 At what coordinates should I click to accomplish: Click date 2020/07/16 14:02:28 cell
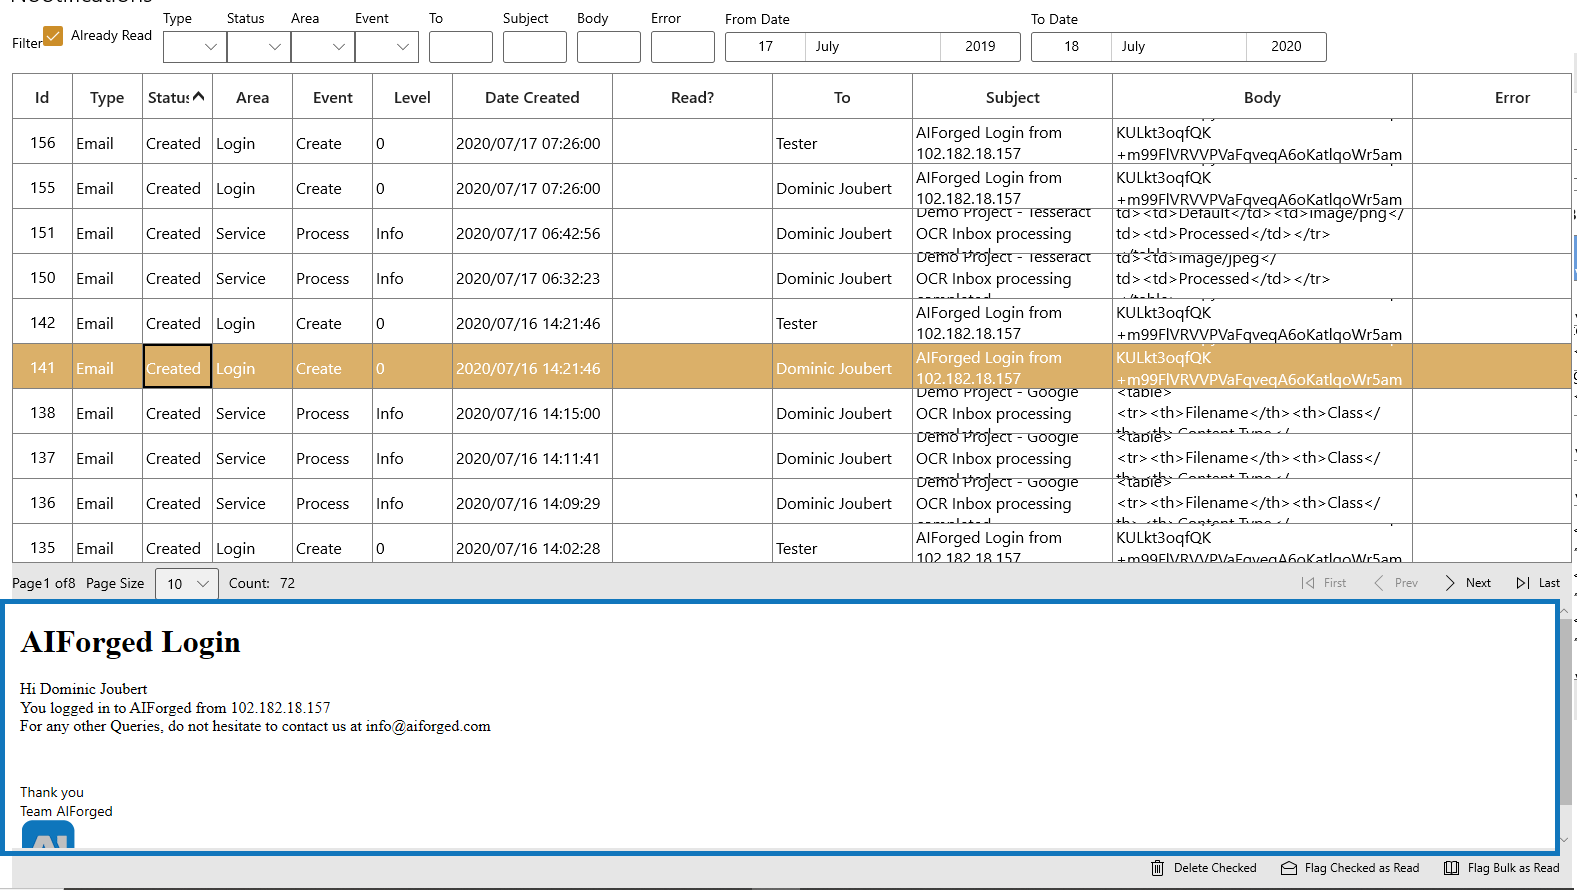(532, 545)
